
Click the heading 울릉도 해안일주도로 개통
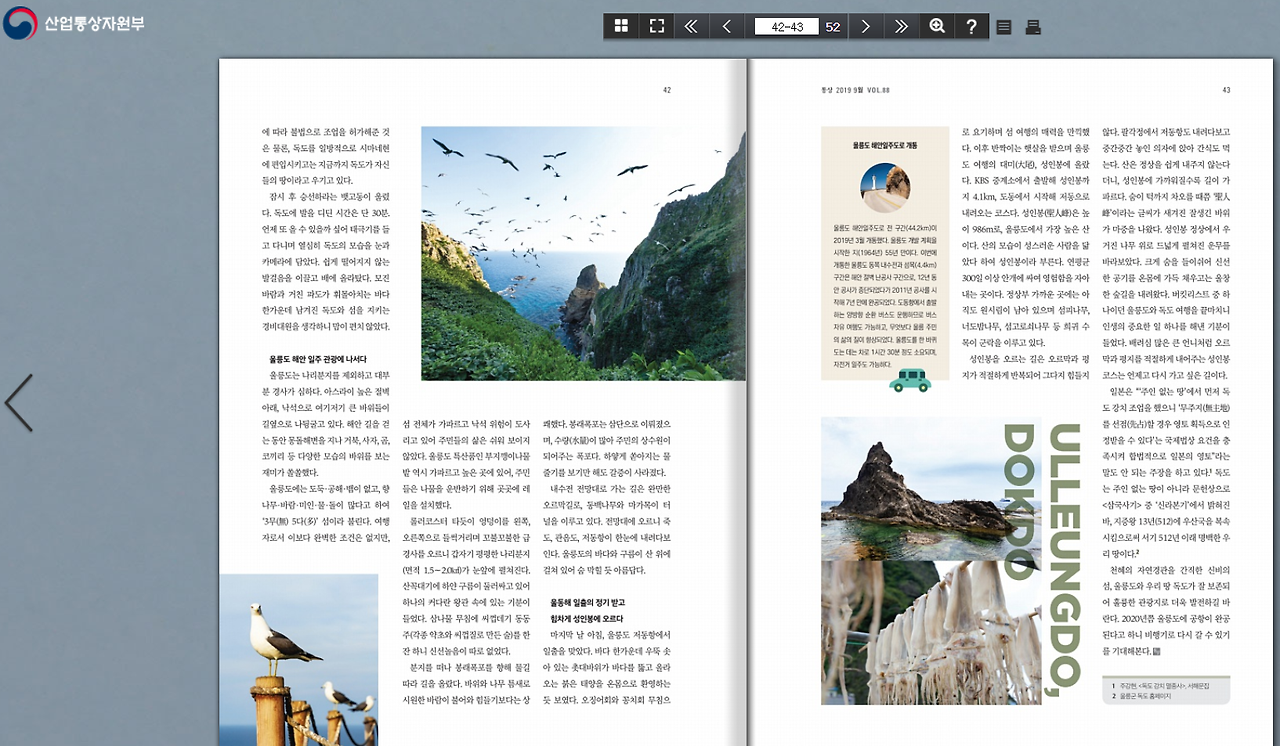(885, 146)
